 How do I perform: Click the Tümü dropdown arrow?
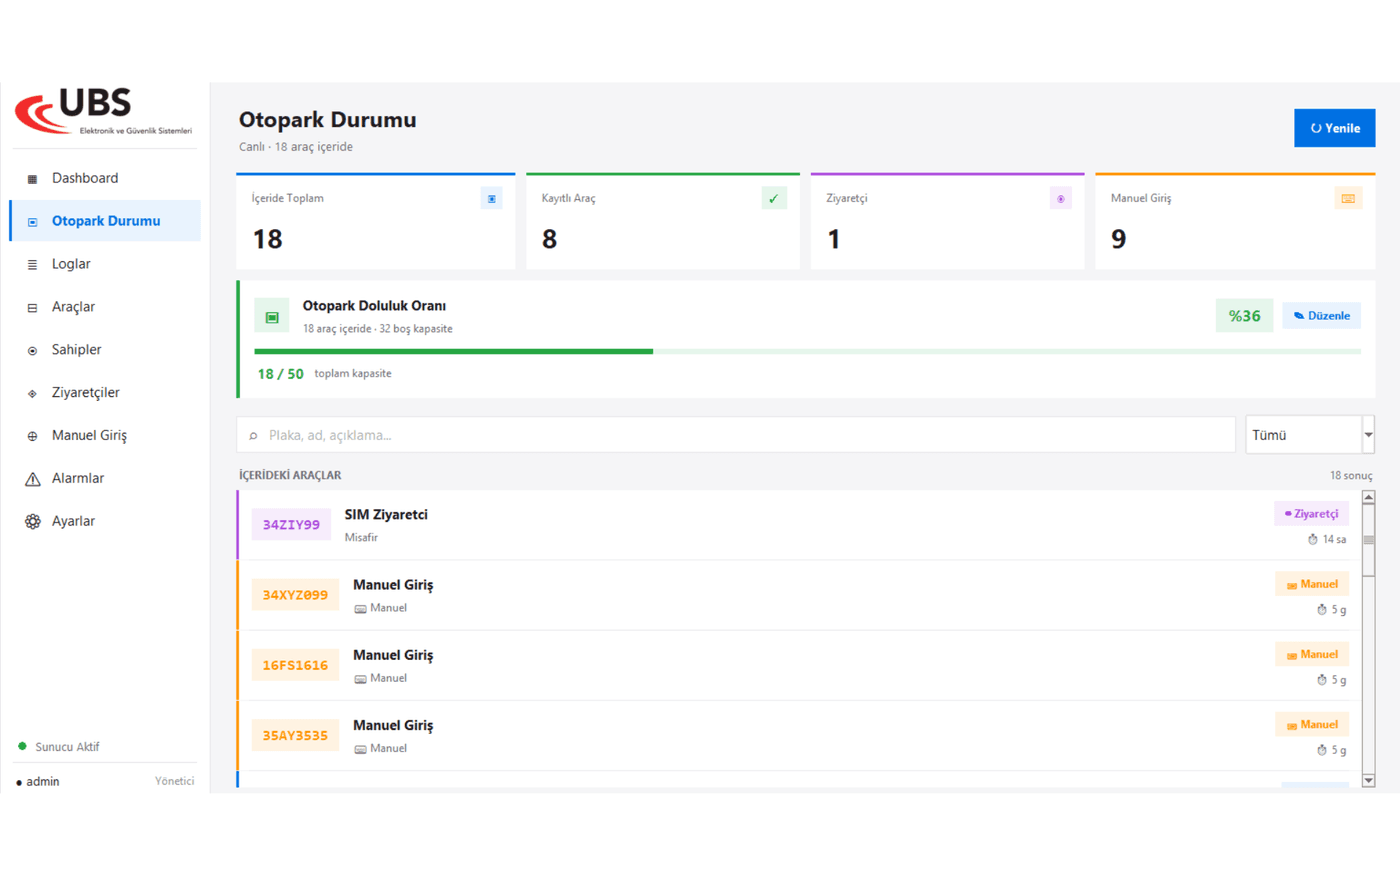pos(1368,435)
